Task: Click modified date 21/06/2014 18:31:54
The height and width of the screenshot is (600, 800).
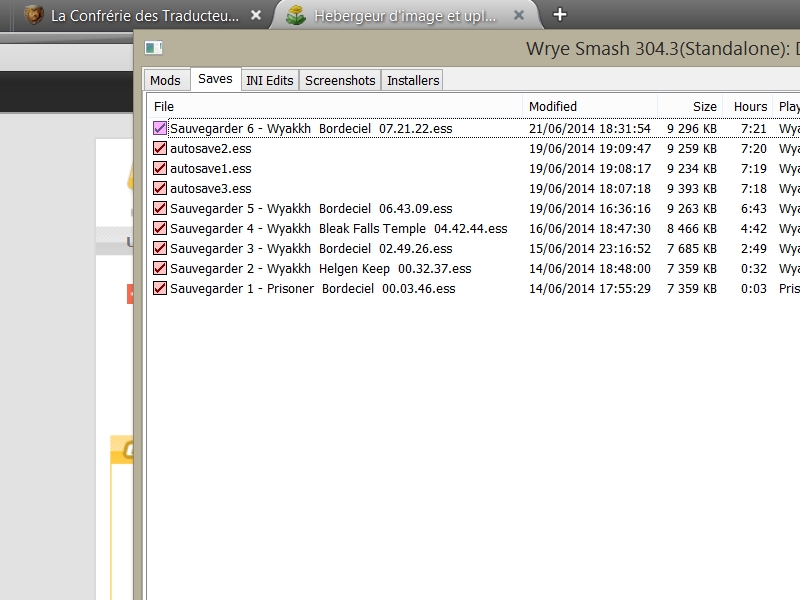Action: tap(590, 129)
